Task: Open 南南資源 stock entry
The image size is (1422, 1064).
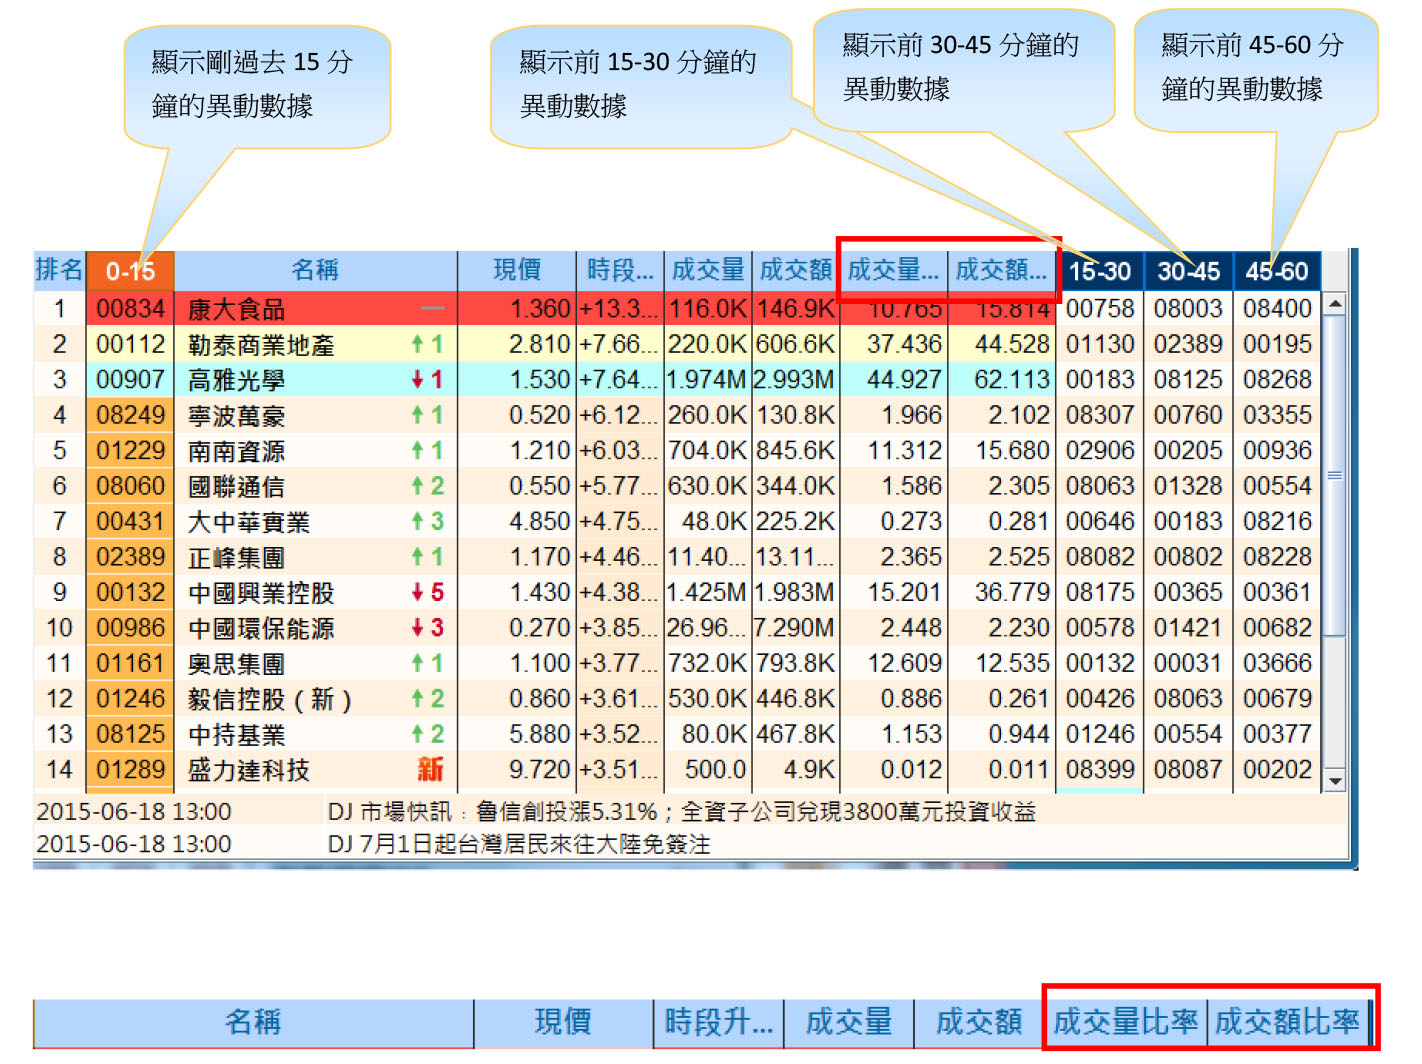Action: click(x=237, y=451)
